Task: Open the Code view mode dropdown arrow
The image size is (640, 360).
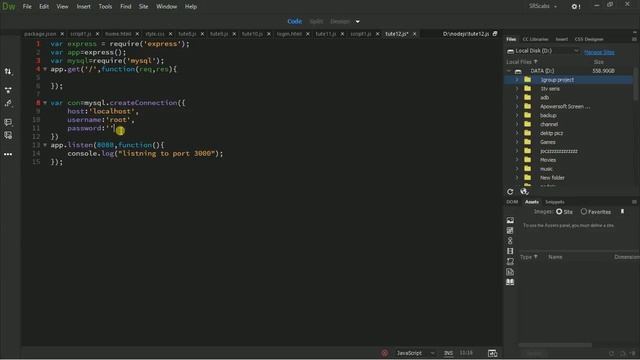Action: coord(358,21)
